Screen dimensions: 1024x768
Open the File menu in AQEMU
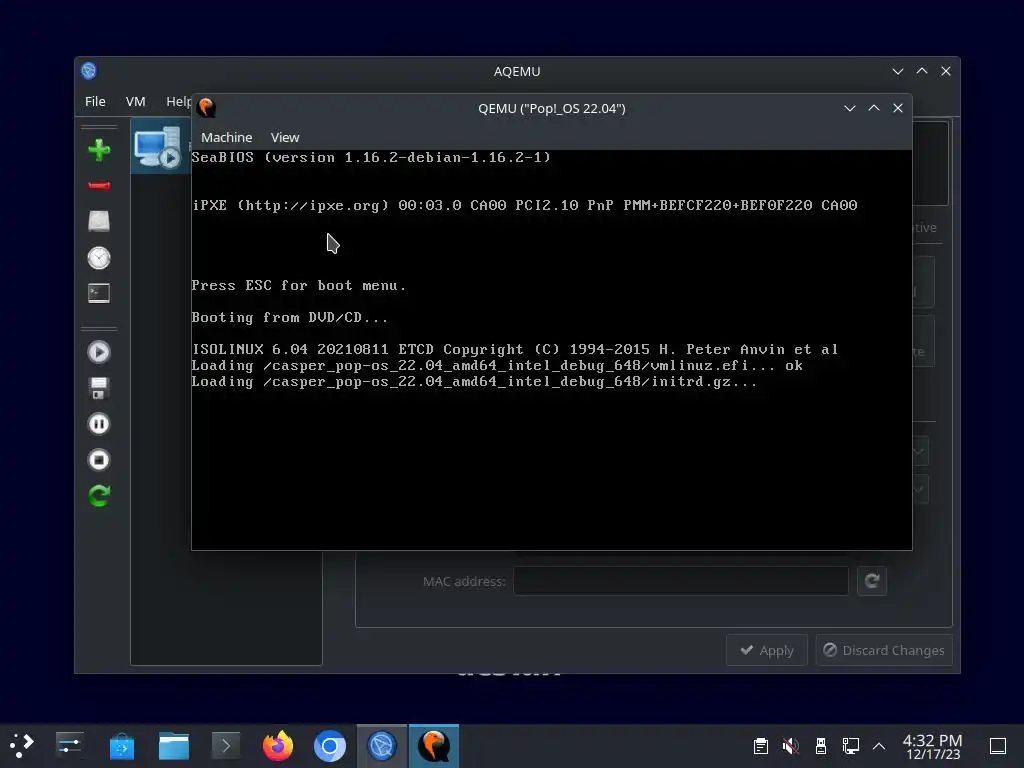coord(95,101)
